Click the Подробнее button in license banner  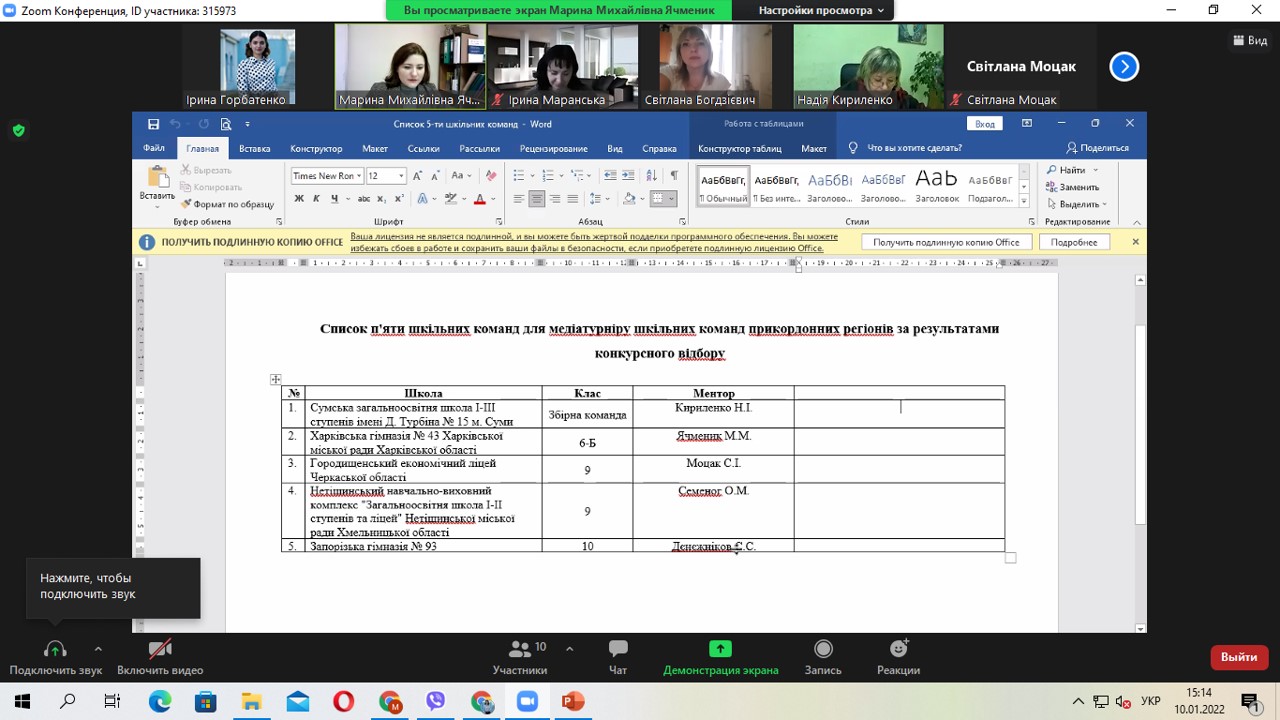click(1074, 242)
